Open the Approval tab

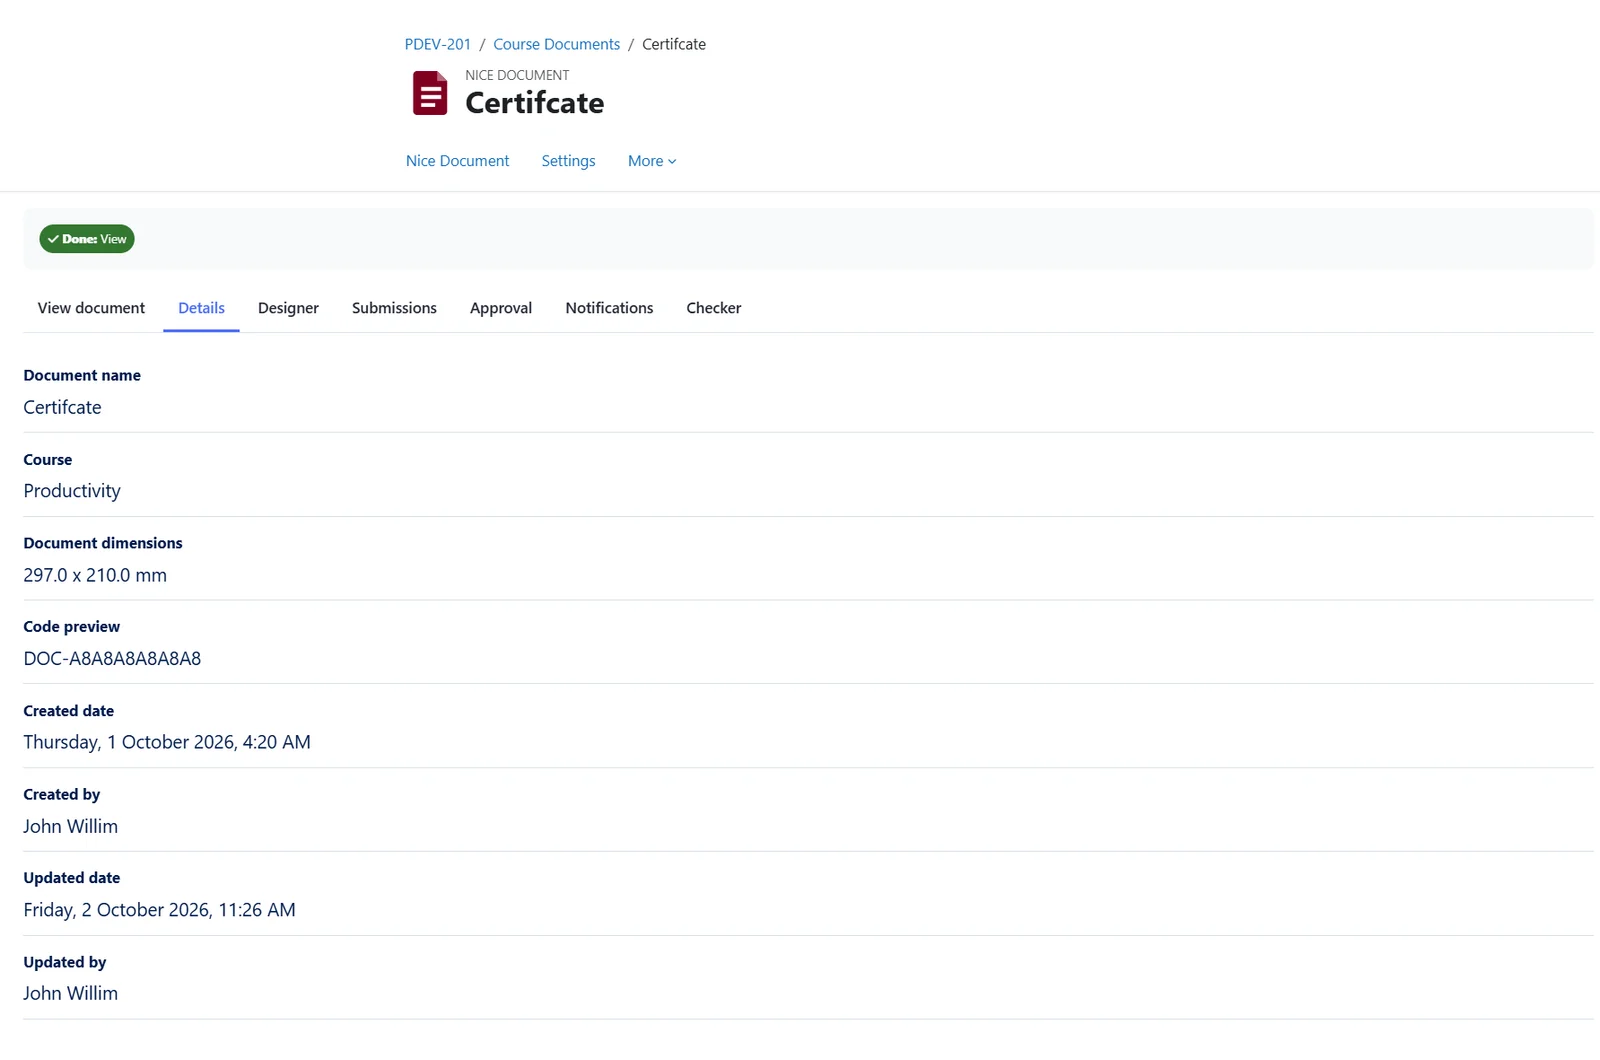pos(501,308)
